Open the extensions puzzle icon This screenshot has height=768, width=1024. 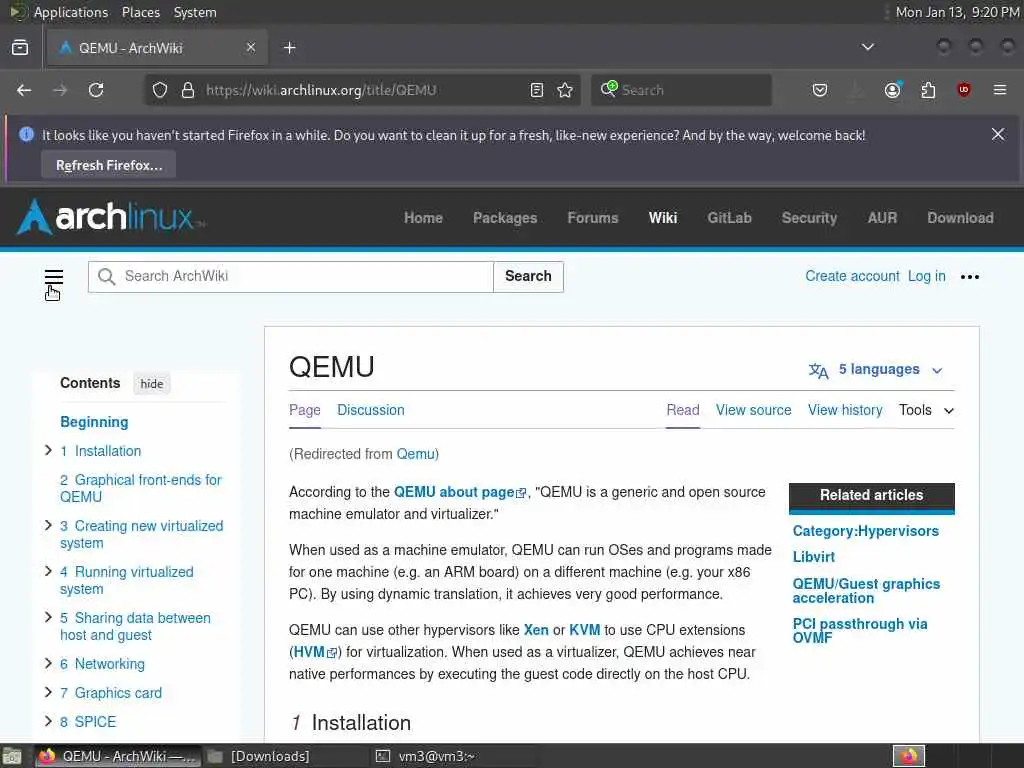(928, 90)
